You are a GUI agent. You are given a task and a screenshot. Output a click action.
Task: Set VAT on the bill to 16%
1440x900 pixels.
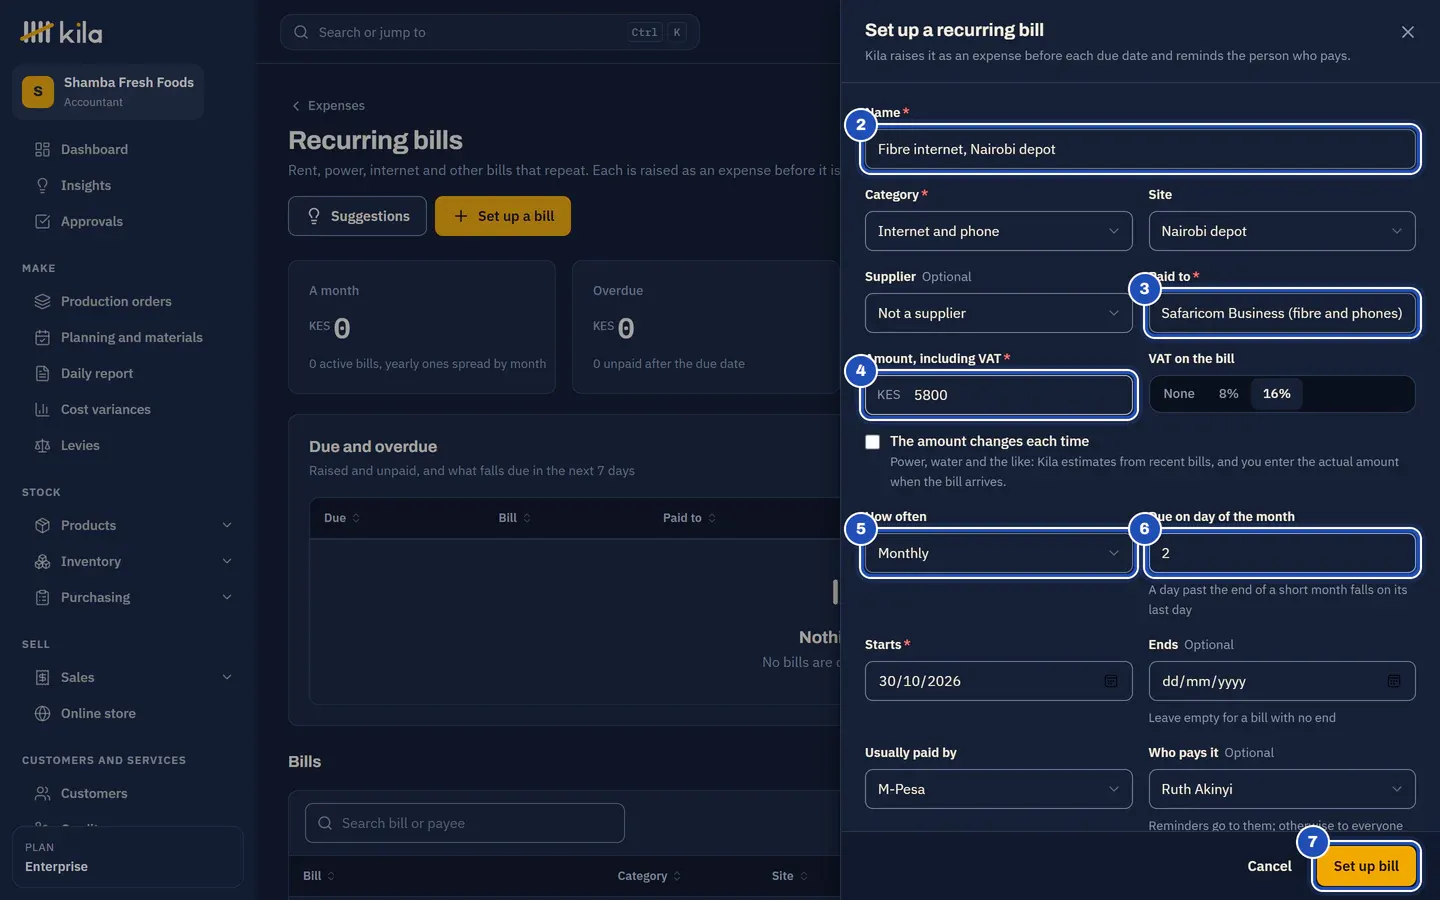pyautogui.click(x=1277, y=394)
